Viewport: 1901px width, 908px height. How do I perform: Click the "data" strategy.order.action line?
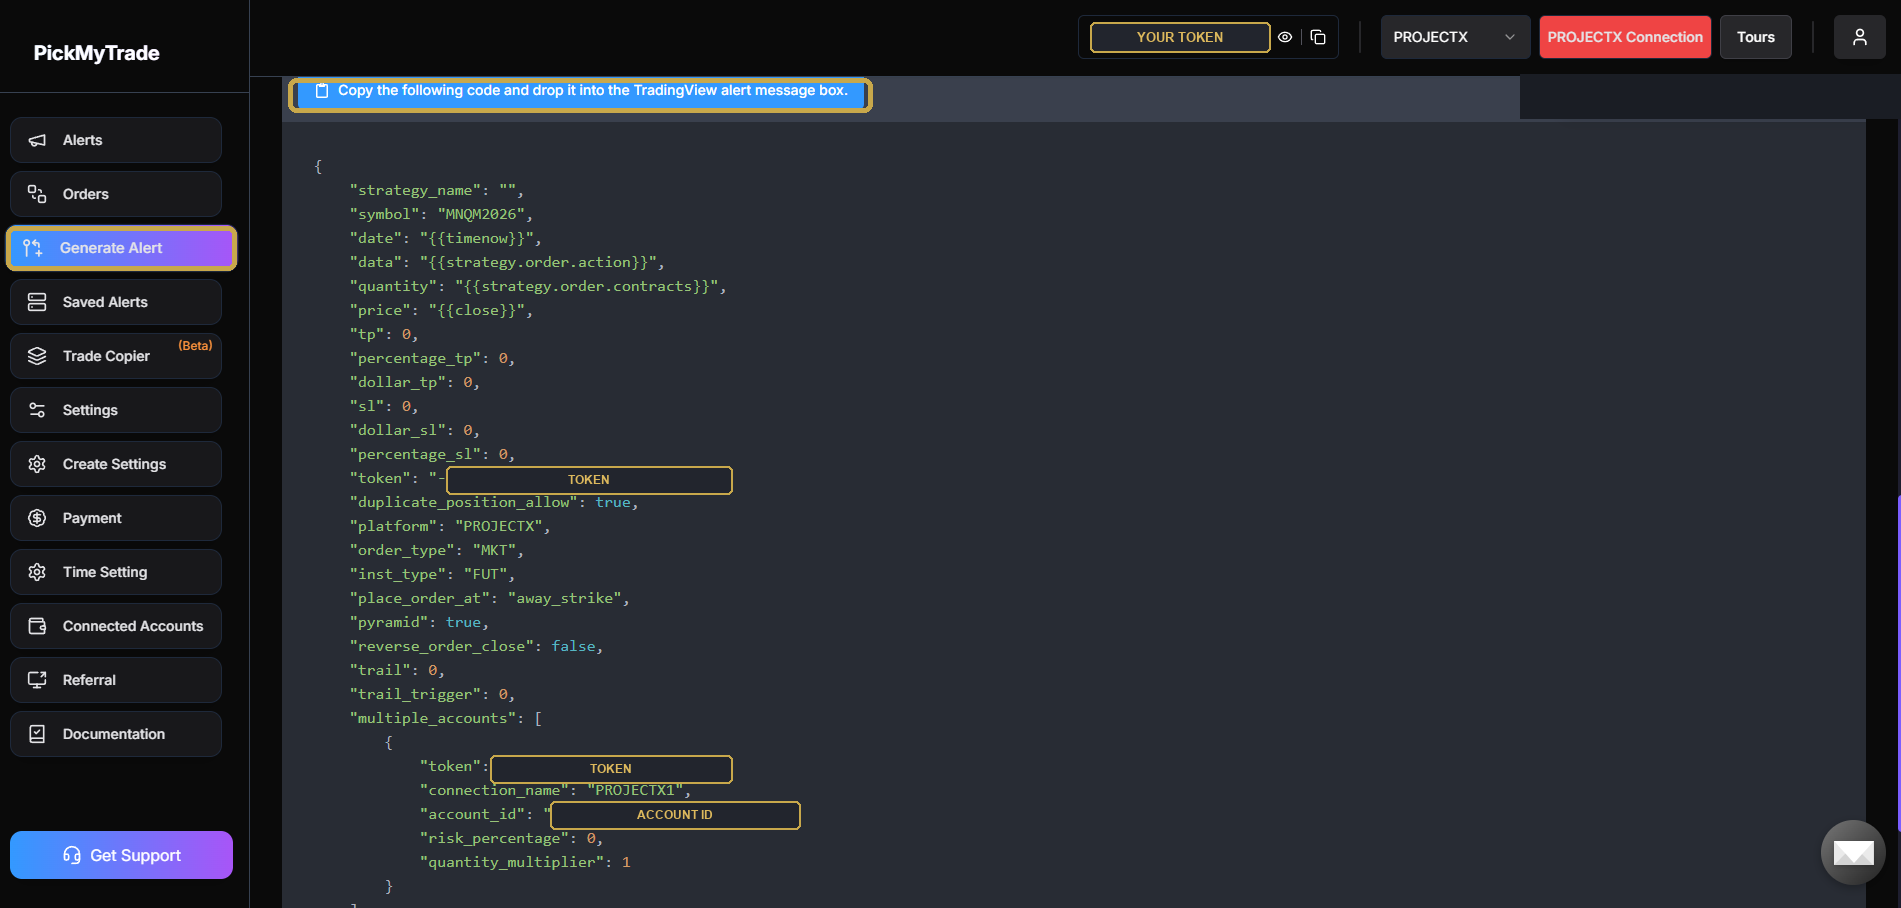coord(507,262)
